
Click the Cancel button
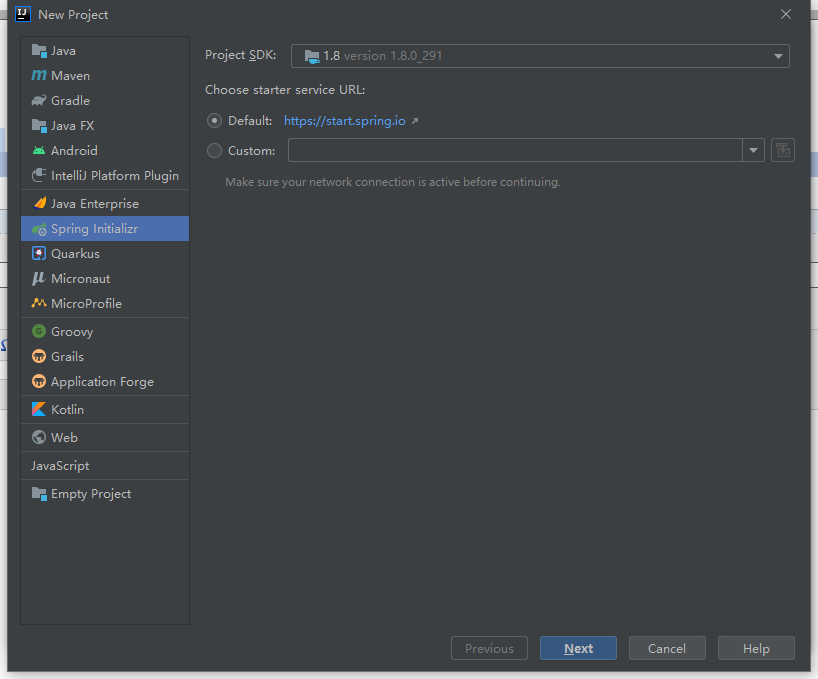[666, 649]
